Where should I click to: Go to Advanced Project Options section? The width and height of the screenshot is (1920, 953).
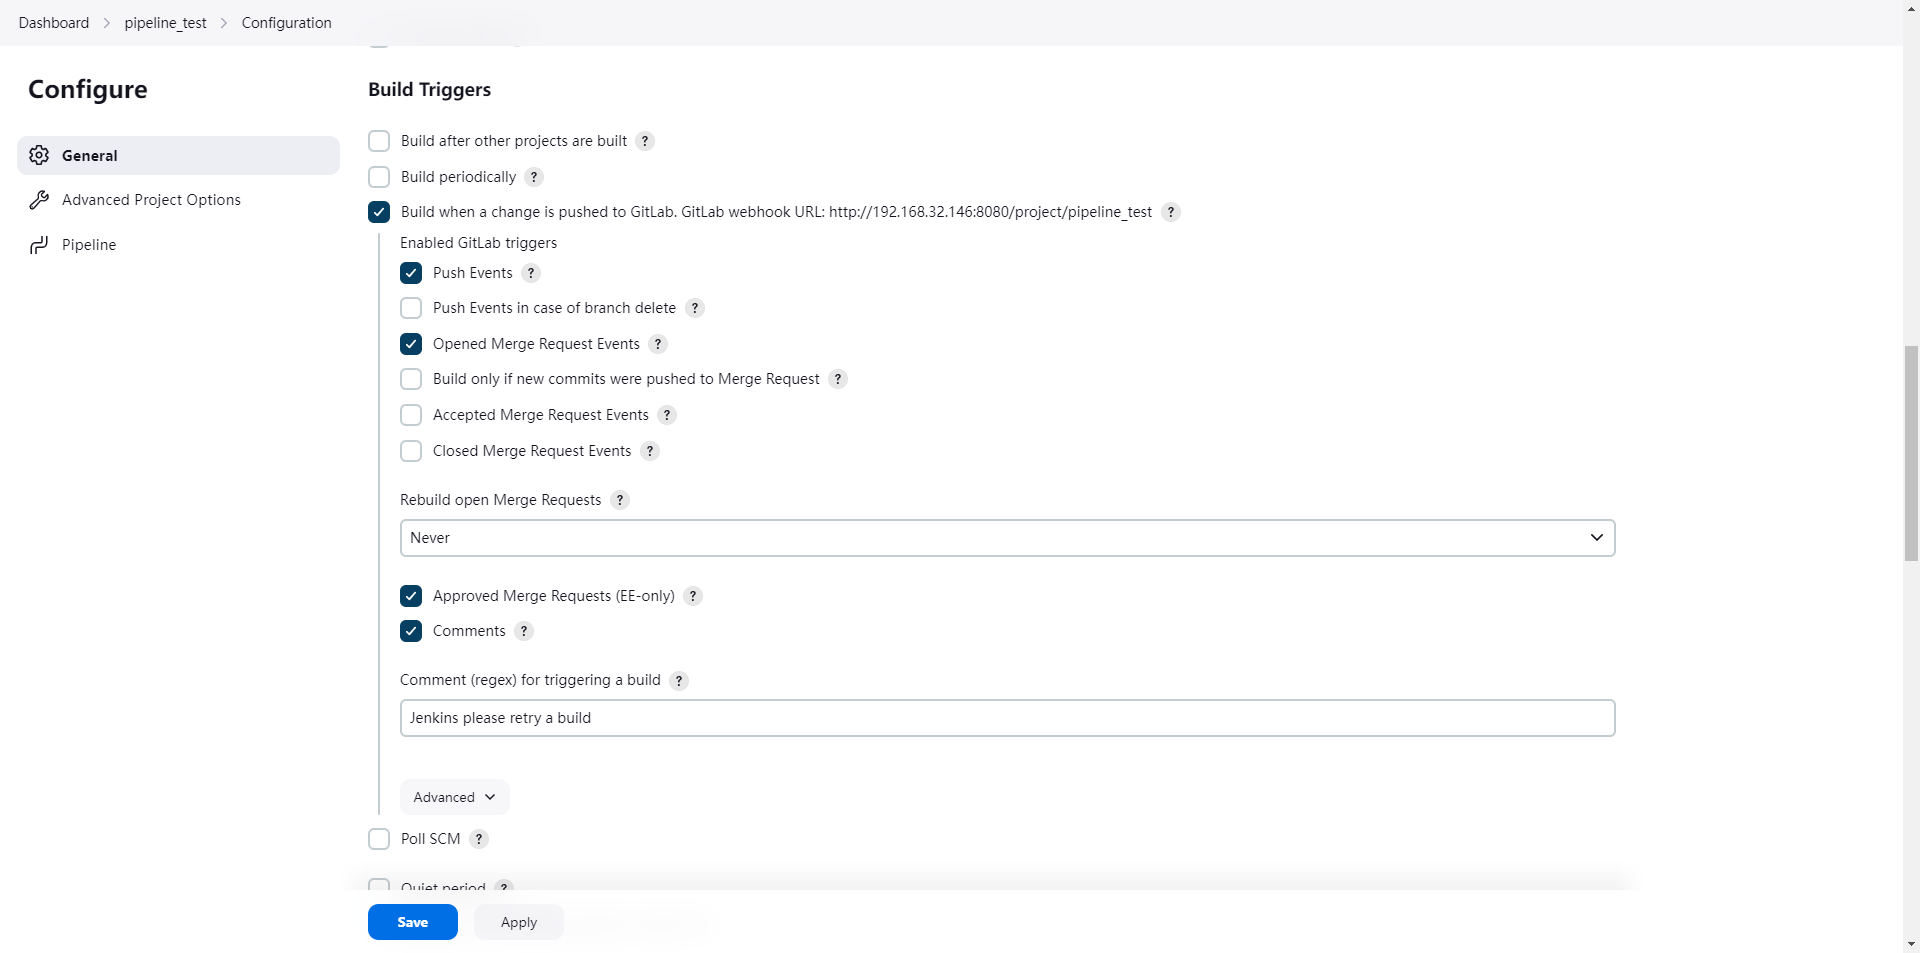(151, 200)
